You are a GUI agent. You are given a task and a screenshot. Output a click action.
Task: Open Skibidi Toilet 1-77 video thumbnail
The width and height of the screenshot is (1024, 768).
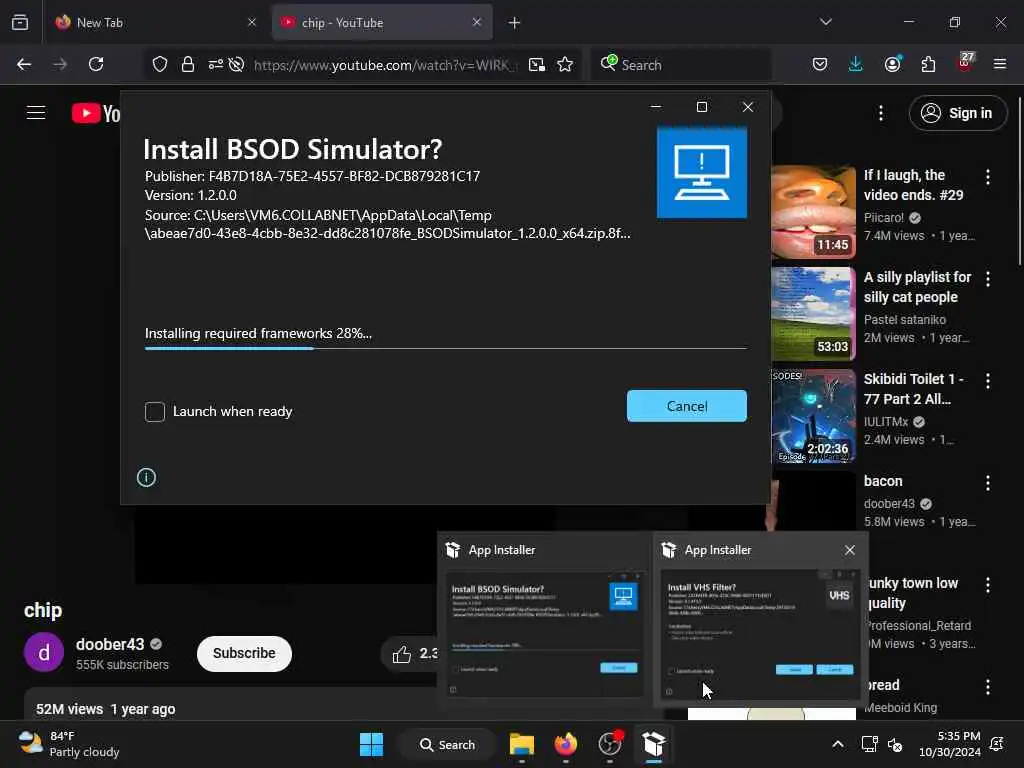(814, 416)
